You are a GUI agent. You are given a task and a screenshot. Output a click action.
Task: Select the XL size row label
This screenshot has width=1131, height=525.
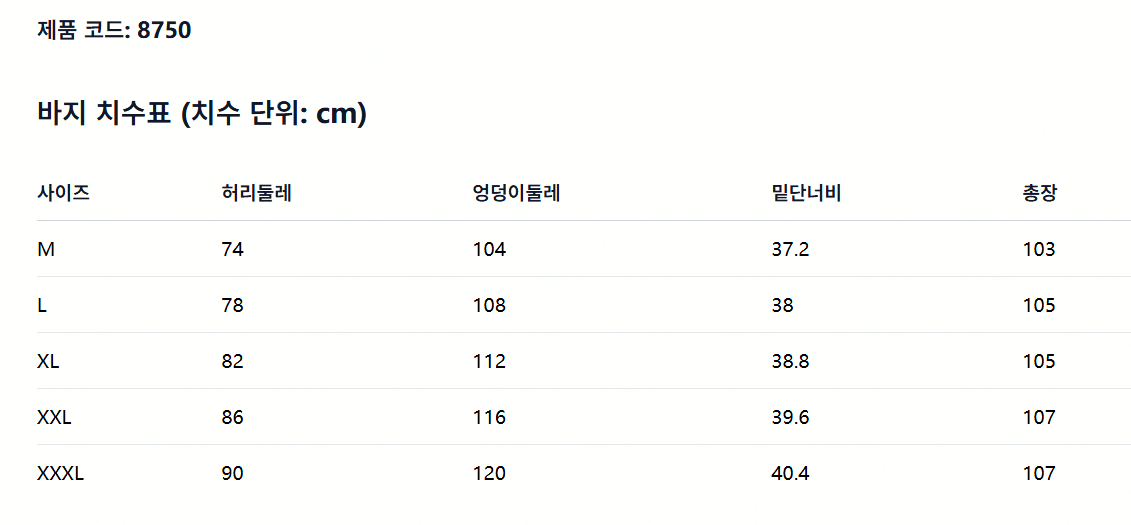click(x=48, y=361)
